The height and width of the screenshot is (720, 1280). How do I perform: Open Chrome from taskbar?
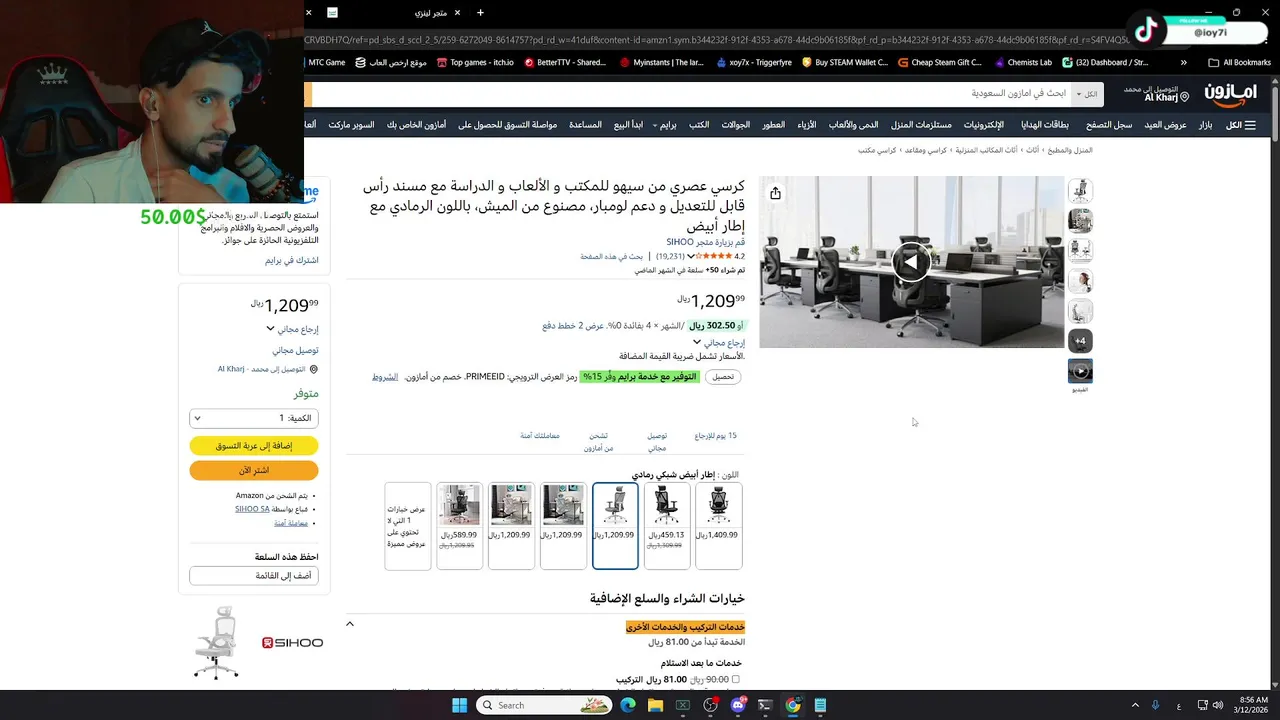(792, 705)
